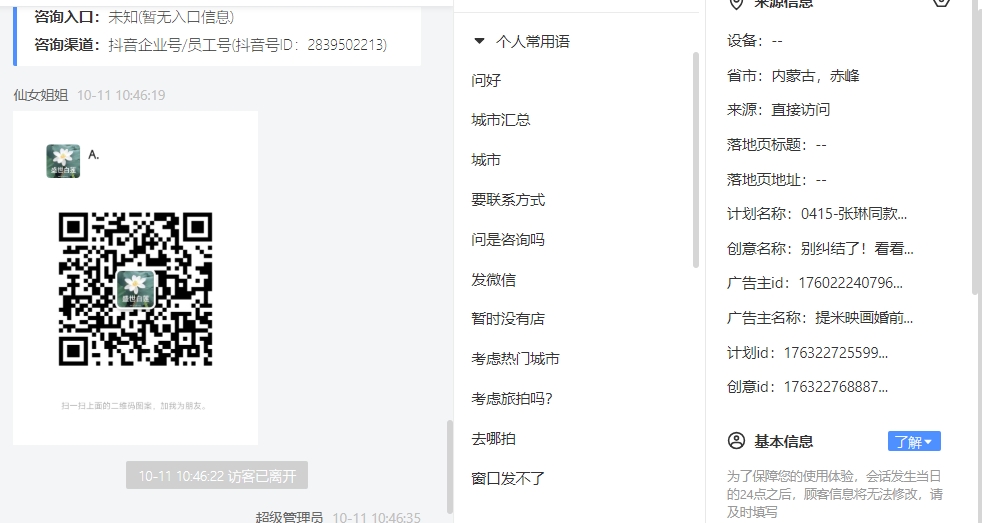Select the 考虑热门城市 quick phrase
This screenshot has height=523, width=982.
click(515, 358)
